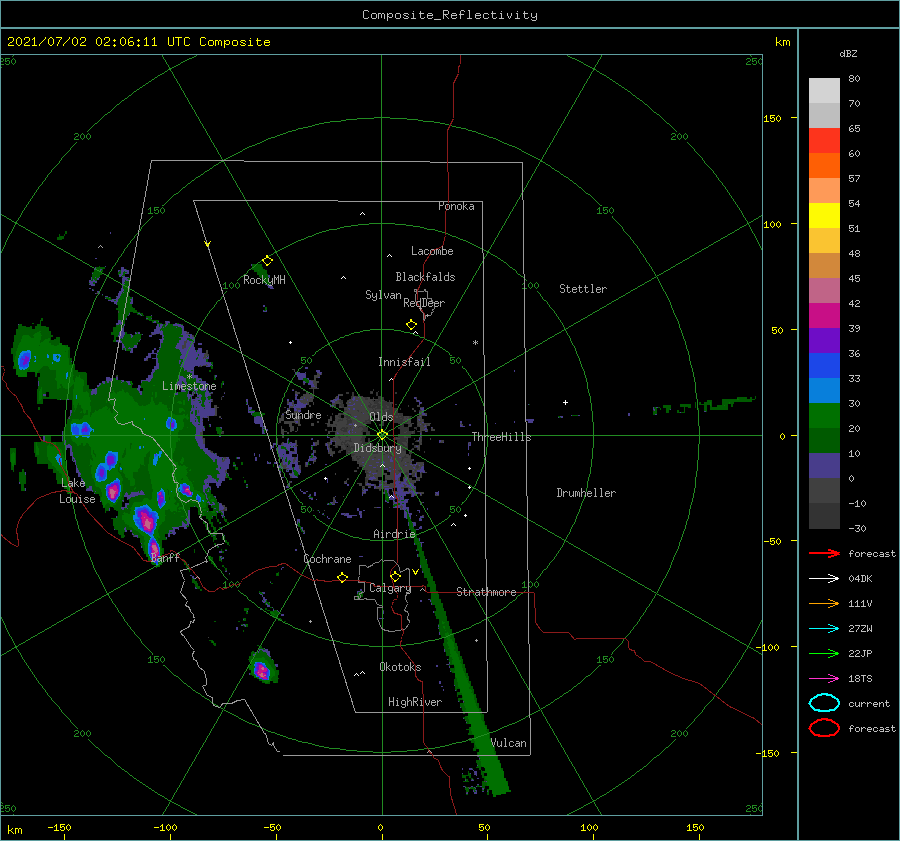Select the orange 111V arrow legend entry
900x841 pixels.
pos(824,603)
